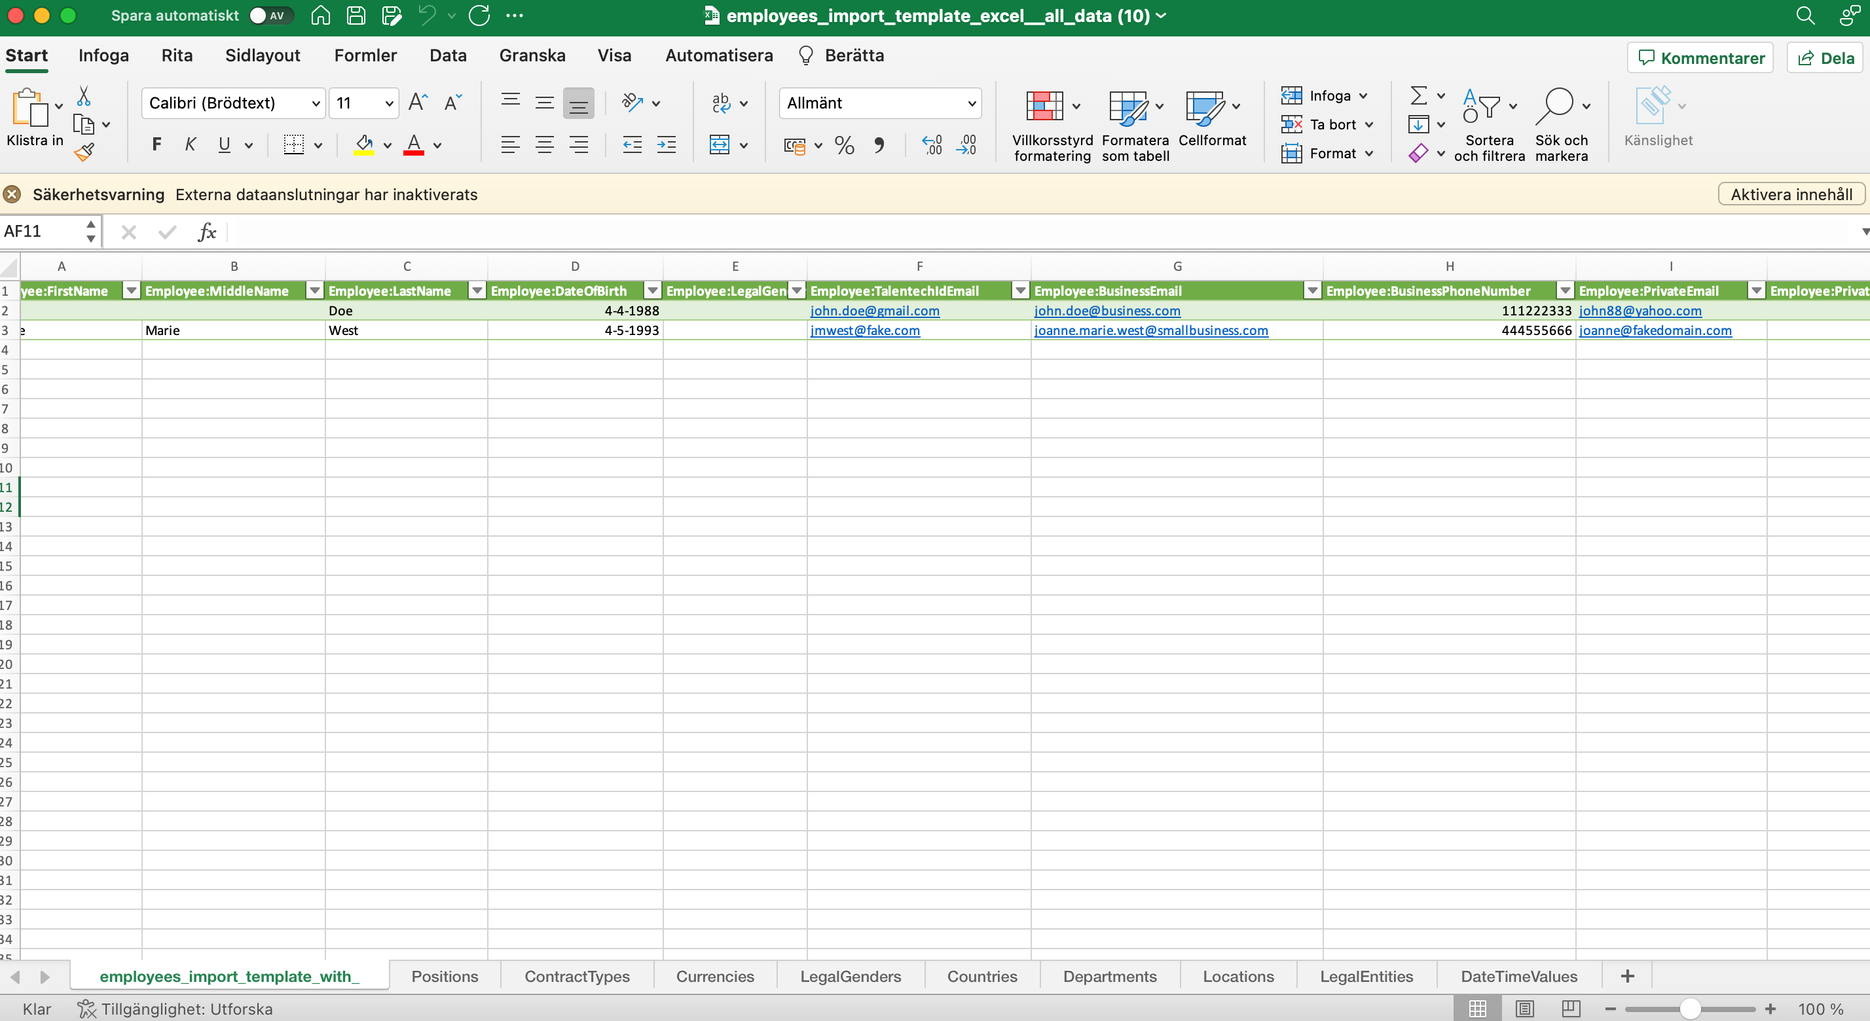Open john.doe@gmail.com link
1870x1021 pixels.
pyautogui.click(x=875, y=311)
